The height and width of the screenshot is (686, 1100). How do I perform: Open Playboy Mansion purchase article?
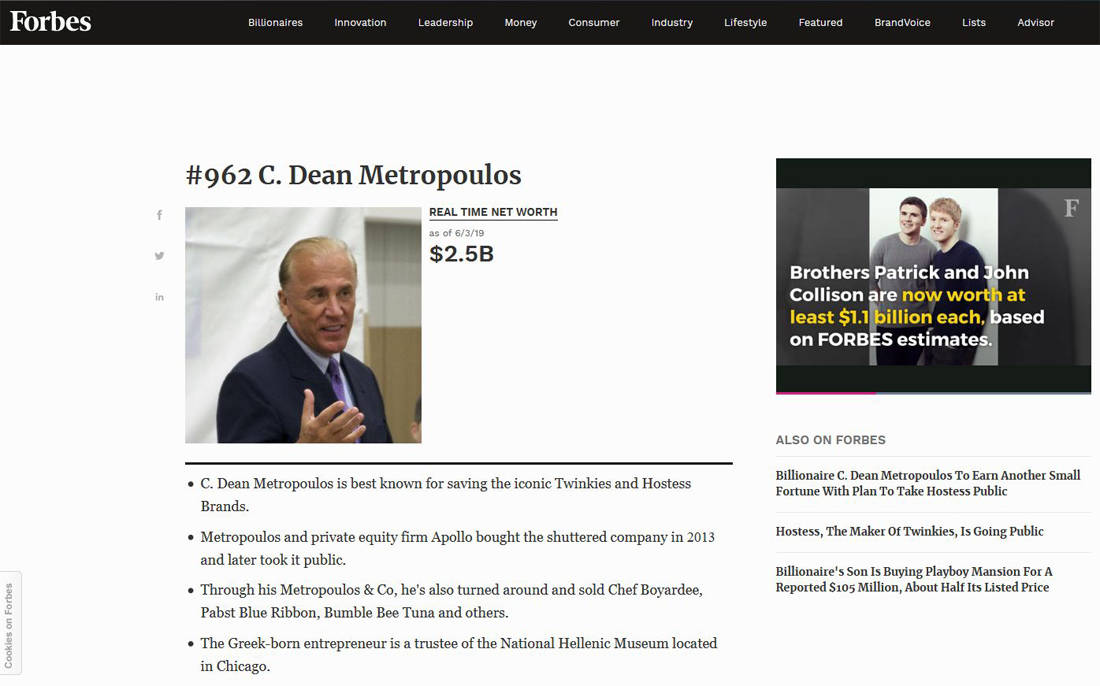click(913, 579)
